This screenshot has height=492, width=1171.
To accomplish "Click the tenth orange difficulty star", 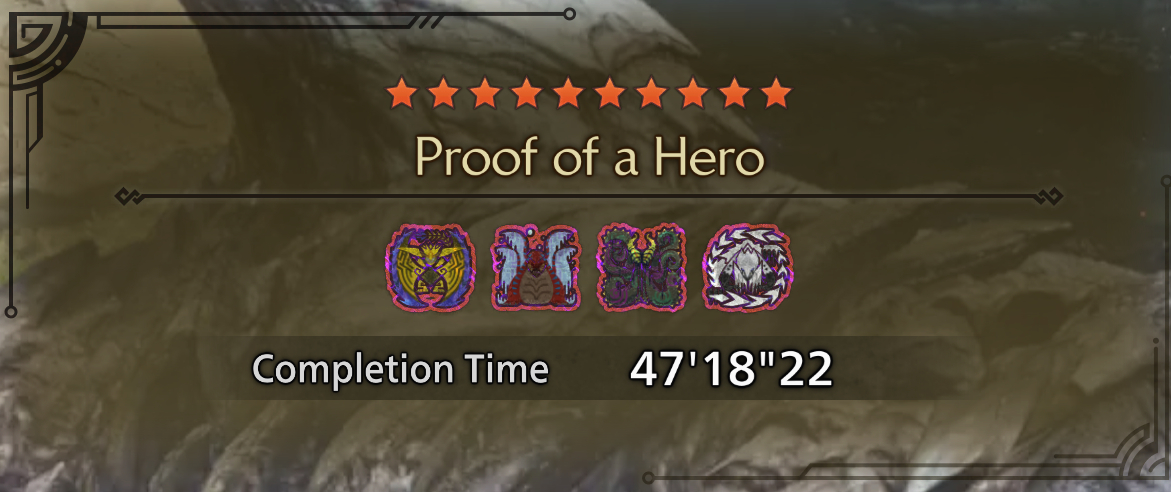I will pos(776,94).
